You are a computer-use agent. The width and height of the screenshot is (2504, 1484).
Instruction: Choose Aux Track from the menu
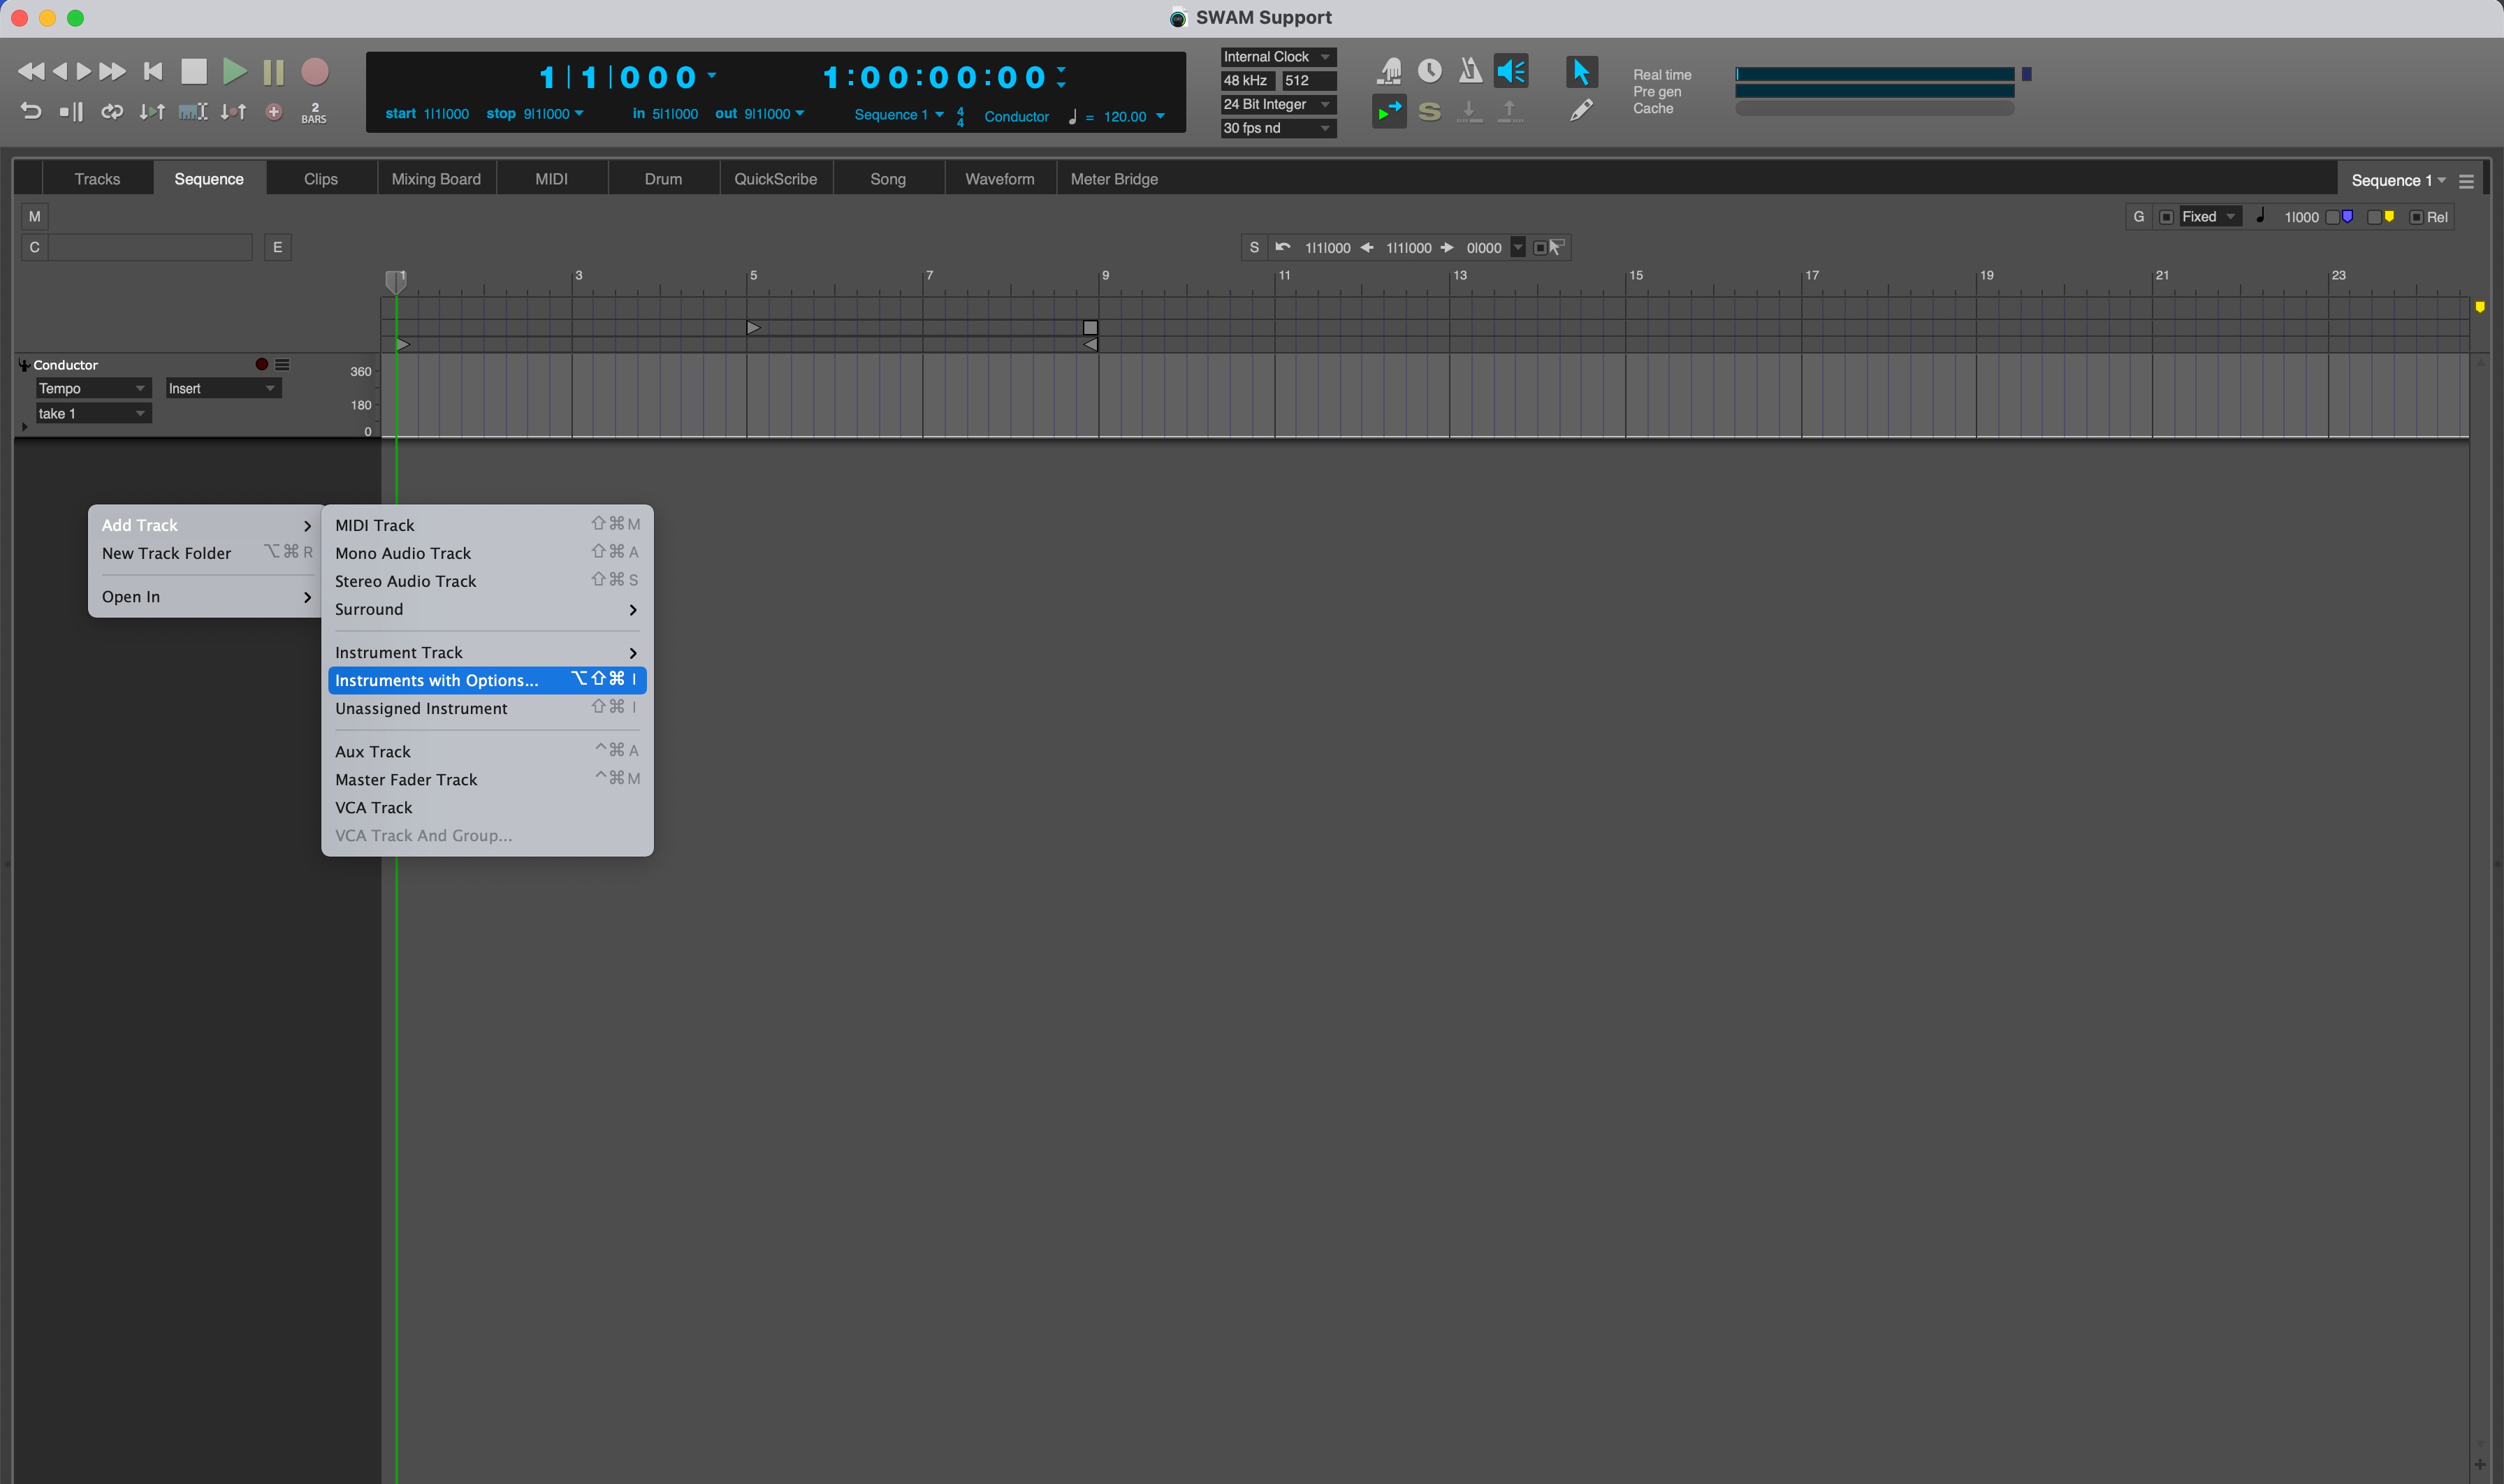[x=487, y=751]
